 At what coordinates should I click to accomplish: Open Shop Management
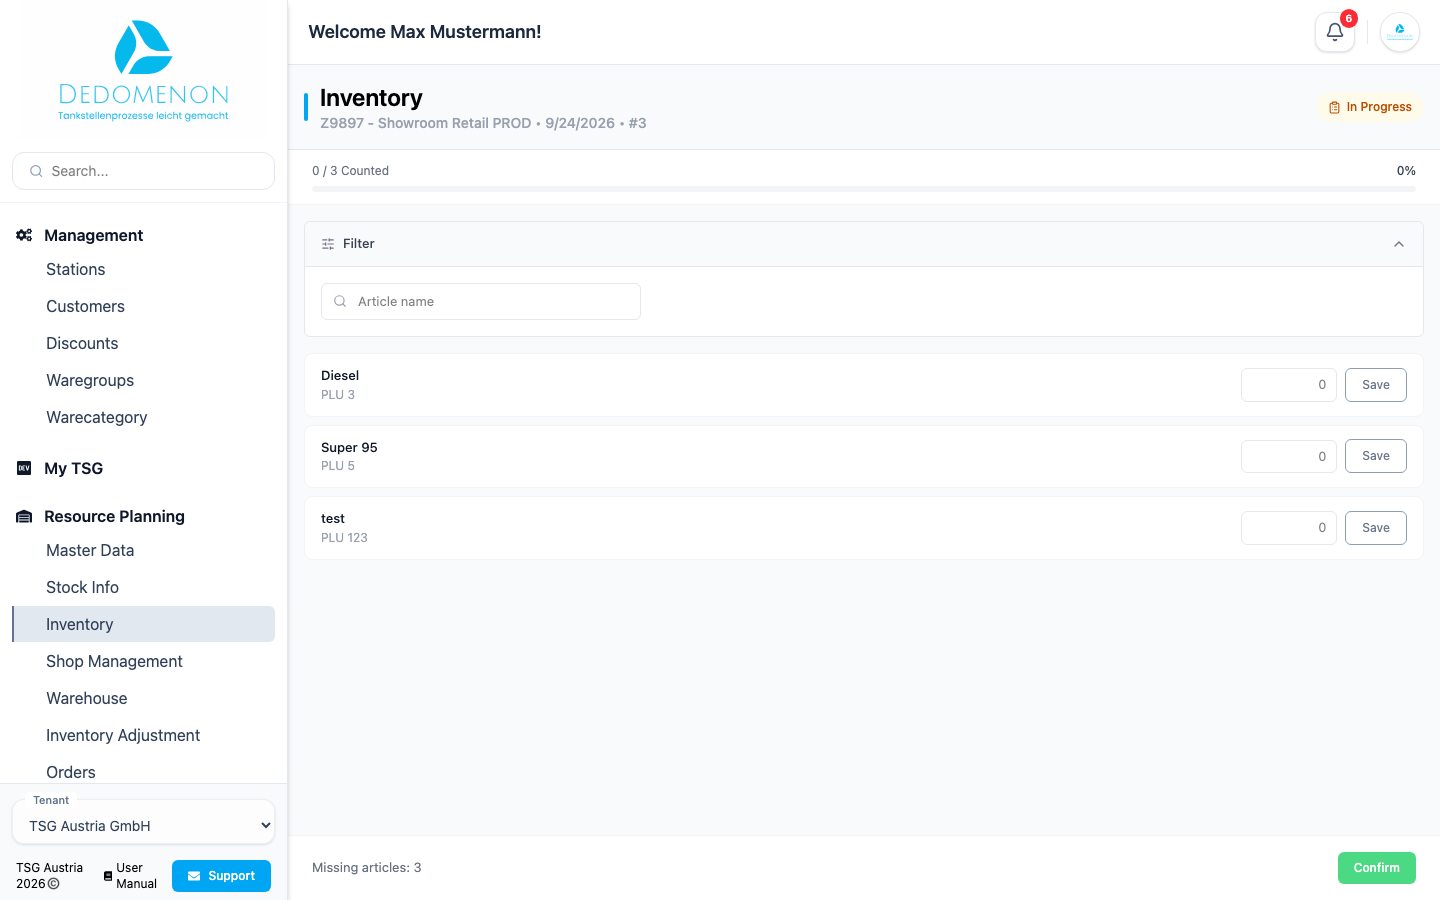coord(115,661)
